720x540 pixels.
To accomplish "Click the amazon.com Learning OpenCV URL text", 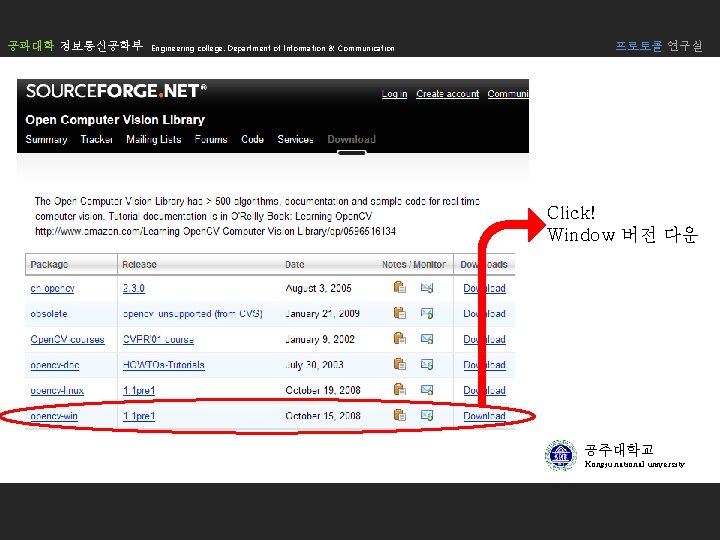I will pyautogui.click(x=215, y=231).
